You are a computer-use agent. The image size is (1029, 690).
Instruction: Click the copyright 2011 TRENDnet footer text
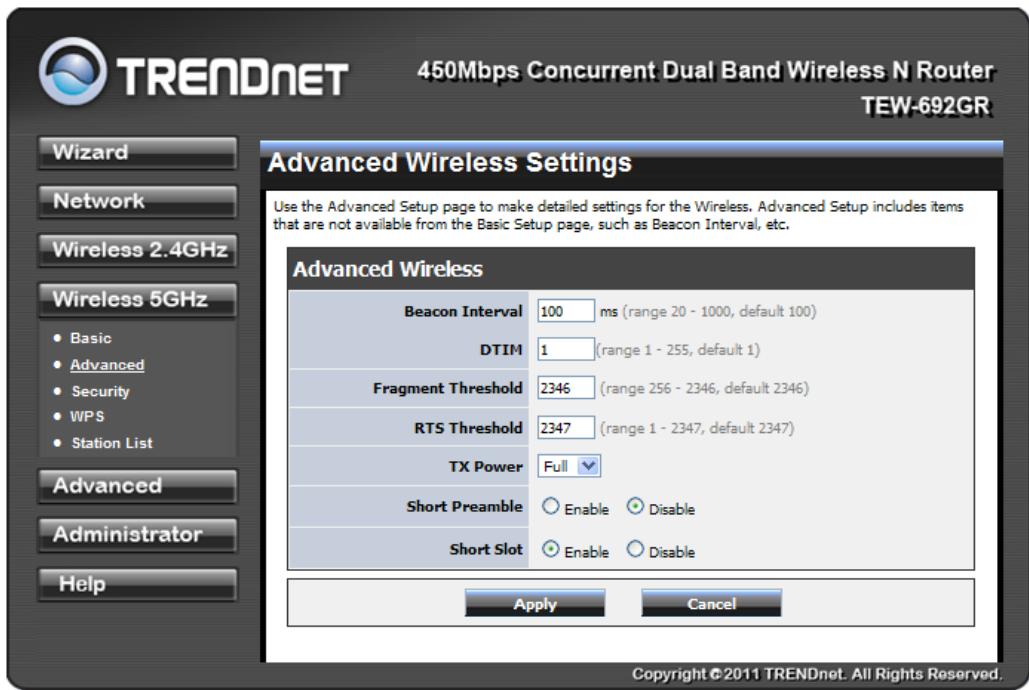point(816,674)
